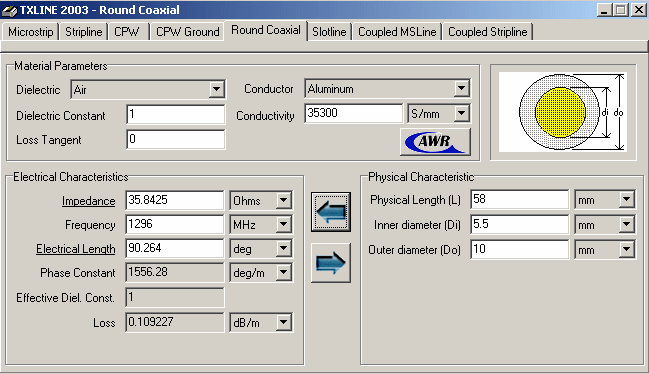
Task: Click the Conductivity value field
Action: (353, 113)
